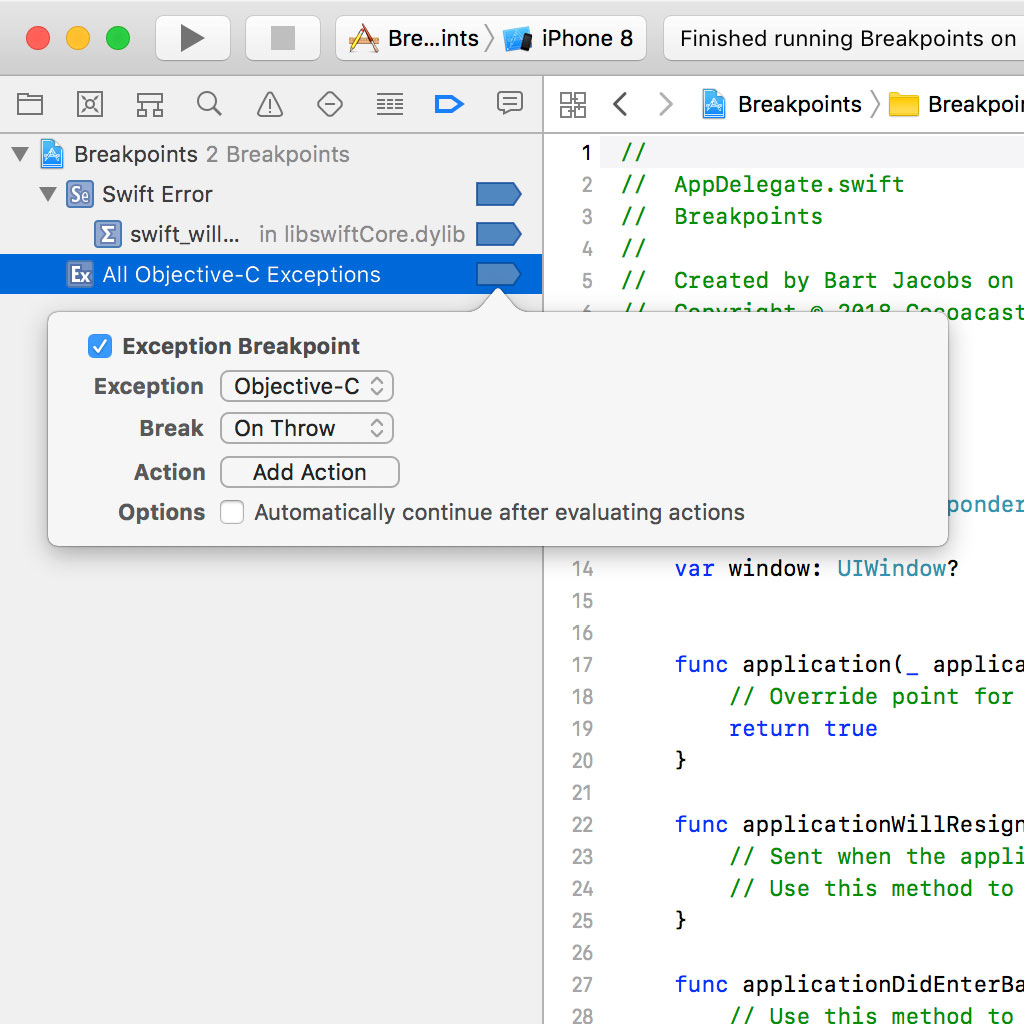Click Breakpoints in the editor jump bar

pyautogui.click(x=799, y=104)
